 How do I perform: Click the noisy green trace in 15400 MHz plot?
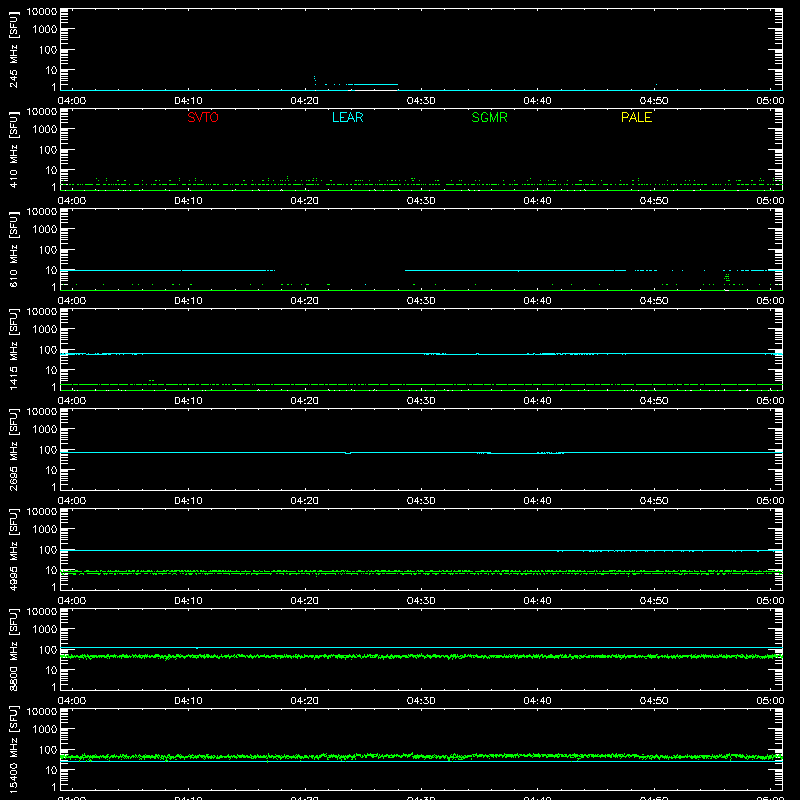click(421, 756)
